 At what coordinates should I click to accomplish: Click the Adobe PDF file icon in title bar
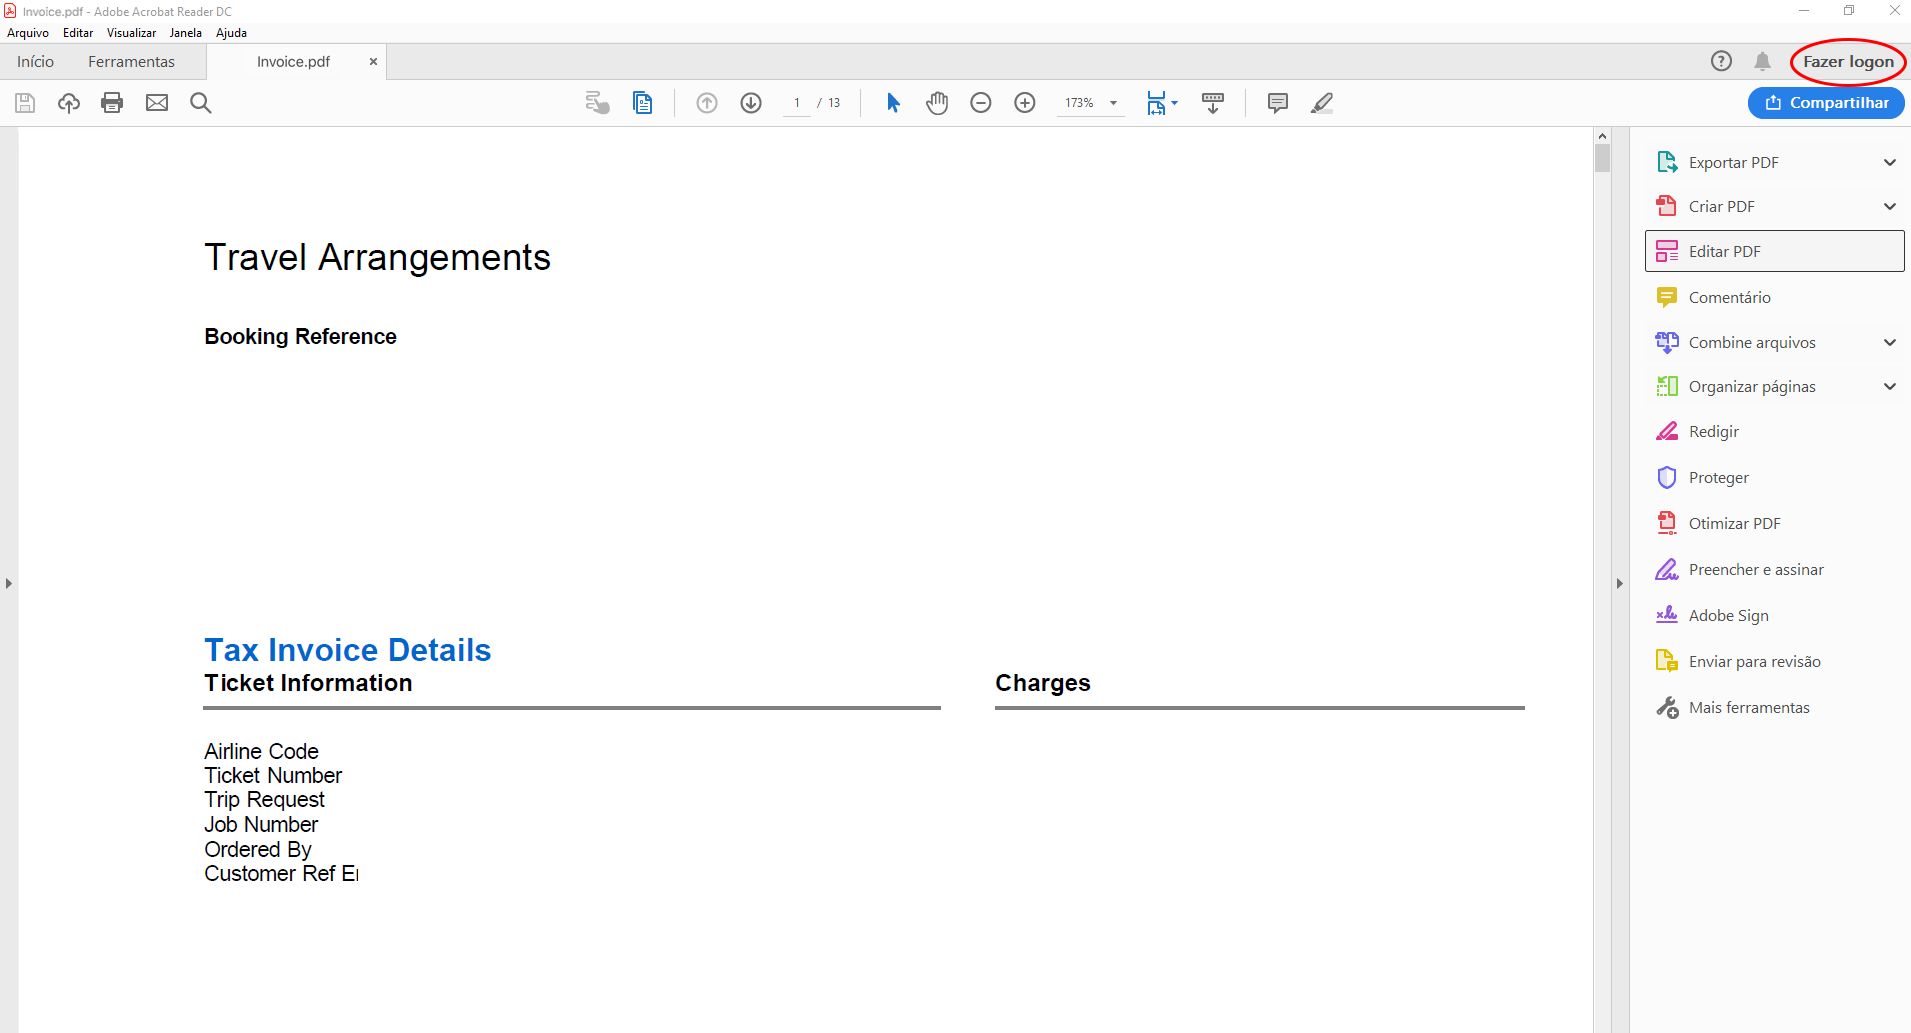[x=10, y=11]
